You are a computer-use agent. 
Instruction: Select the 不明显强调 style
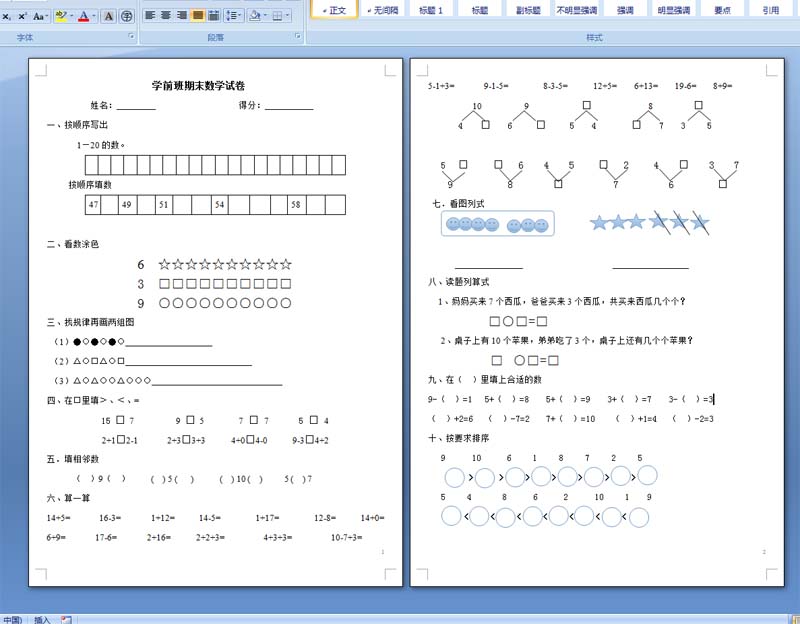click(x=577, y=9)
